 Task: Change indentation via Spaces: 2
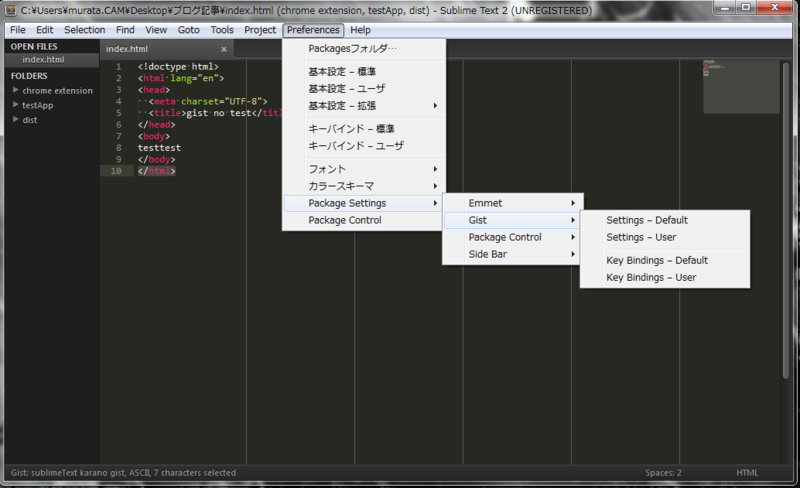pyautogui.click(x=663, y=473)
